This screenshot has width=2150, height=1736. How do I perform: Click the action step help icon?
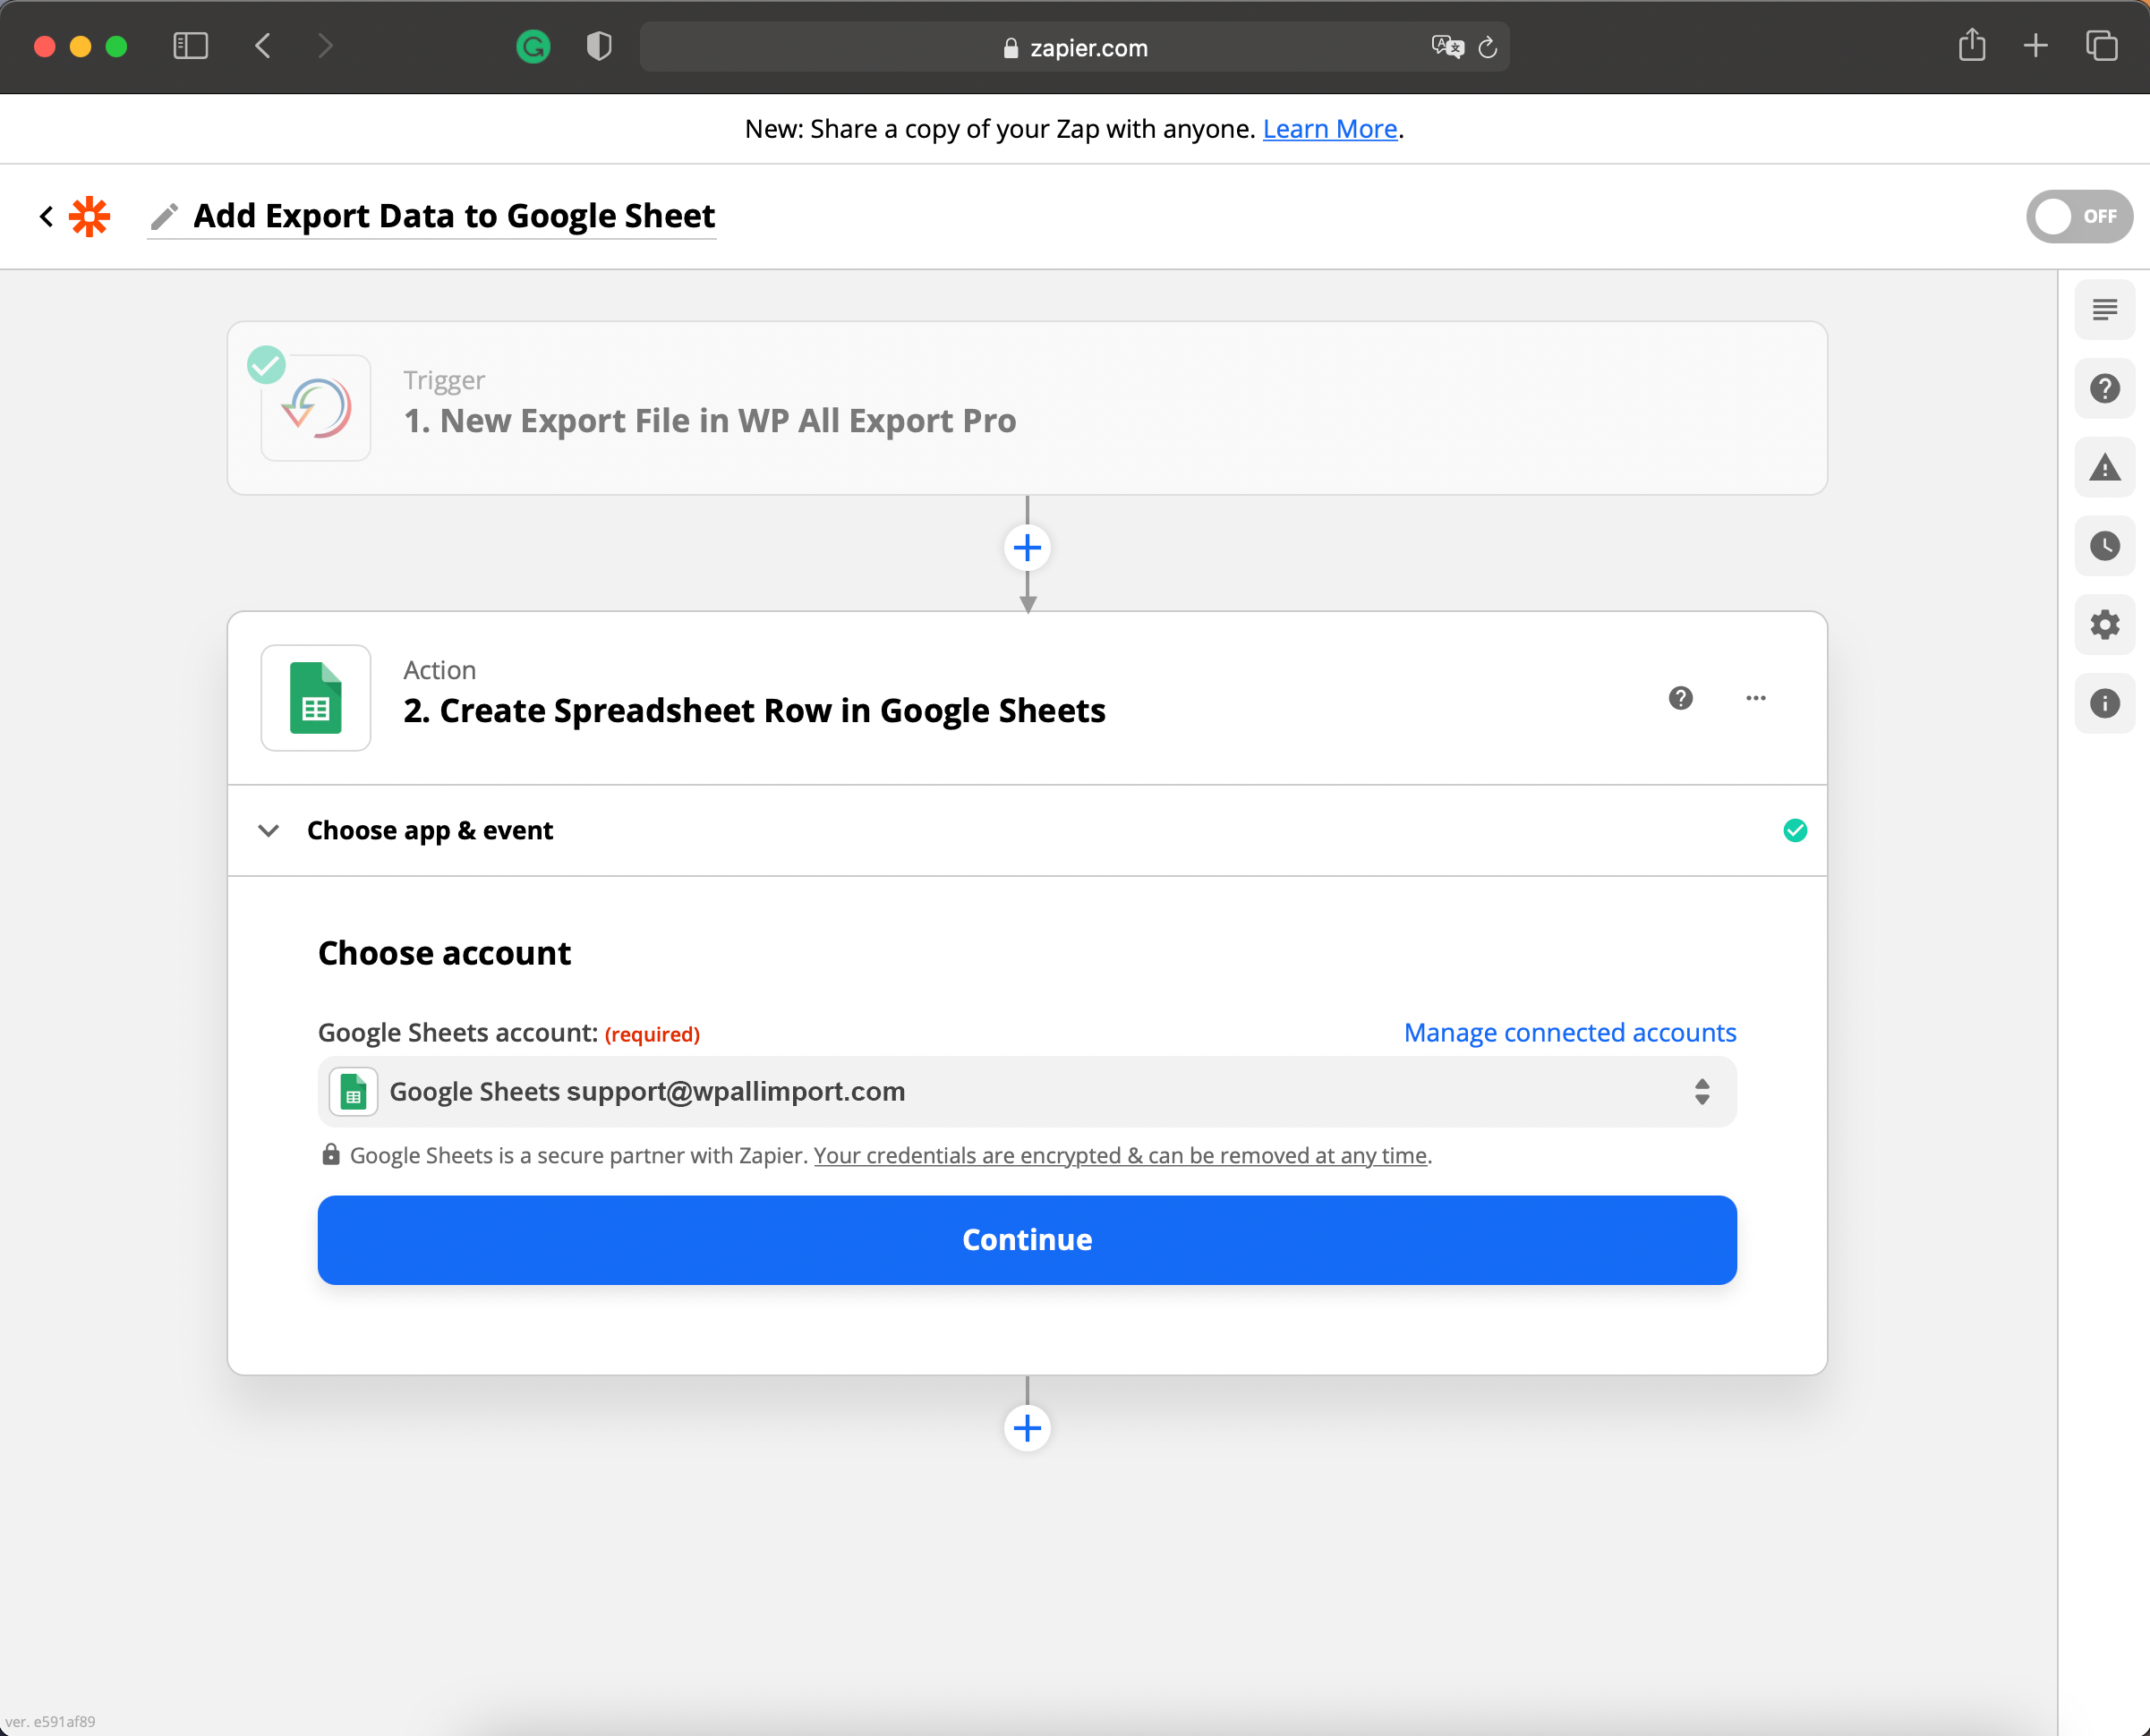coord(1680,698)
